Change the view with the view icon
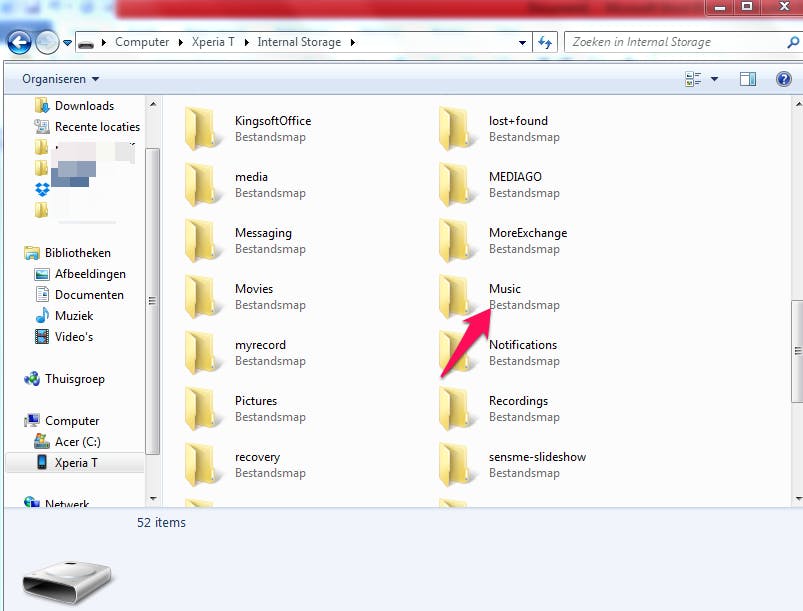Image resolution: width=803 pixels, height=611 pixels. pos(693,79)
